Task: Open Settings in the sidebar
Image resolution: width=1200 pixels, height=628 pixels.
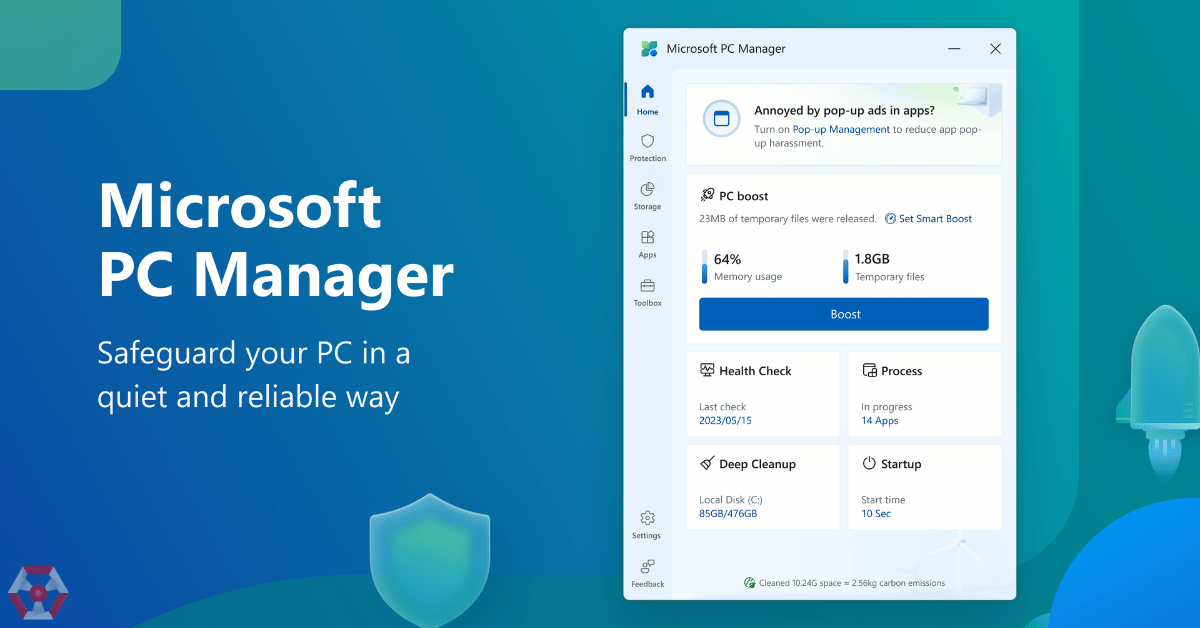Action: pyautogui.click(x=647, y=525)
